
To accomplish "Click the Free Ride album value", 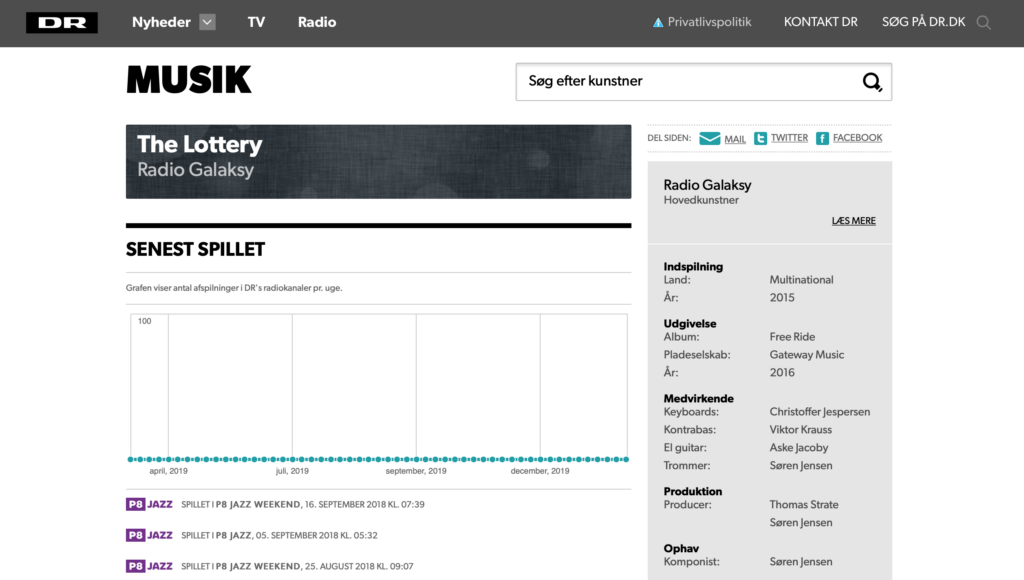I will pos(792,336).
